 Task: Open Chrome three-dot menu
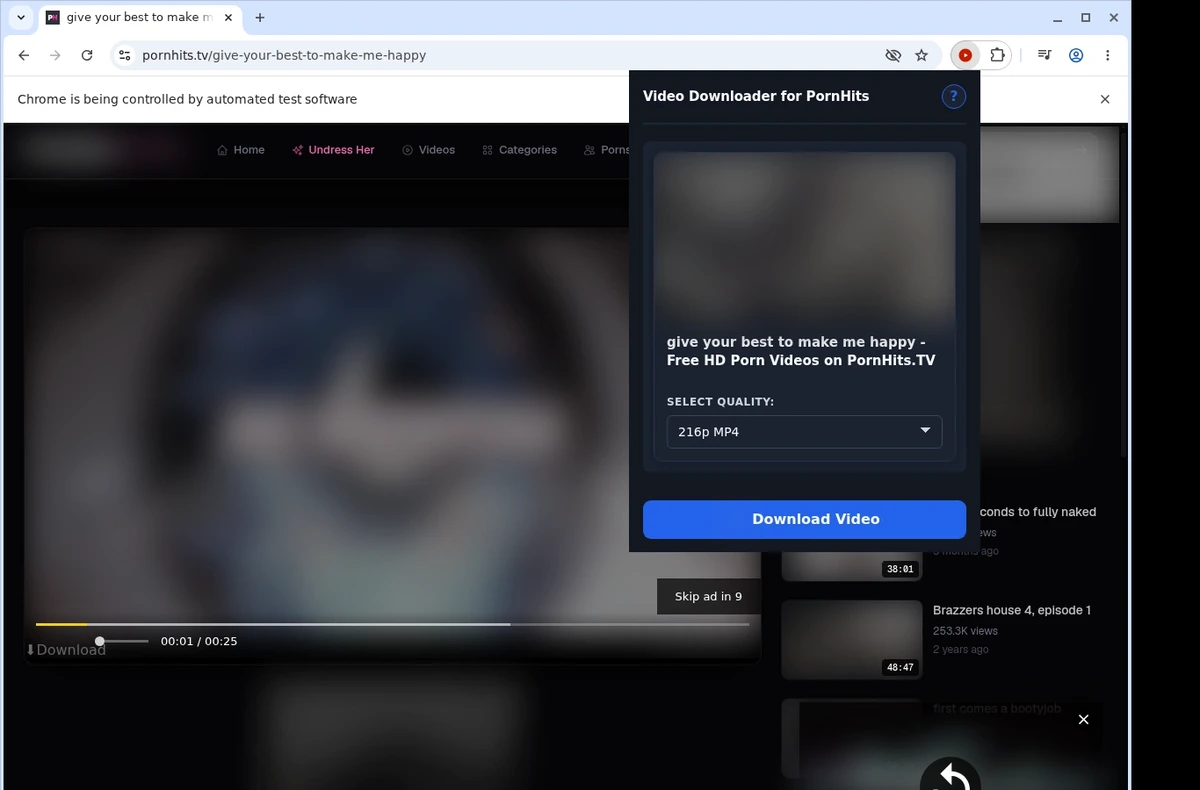tap(1107, 56)
